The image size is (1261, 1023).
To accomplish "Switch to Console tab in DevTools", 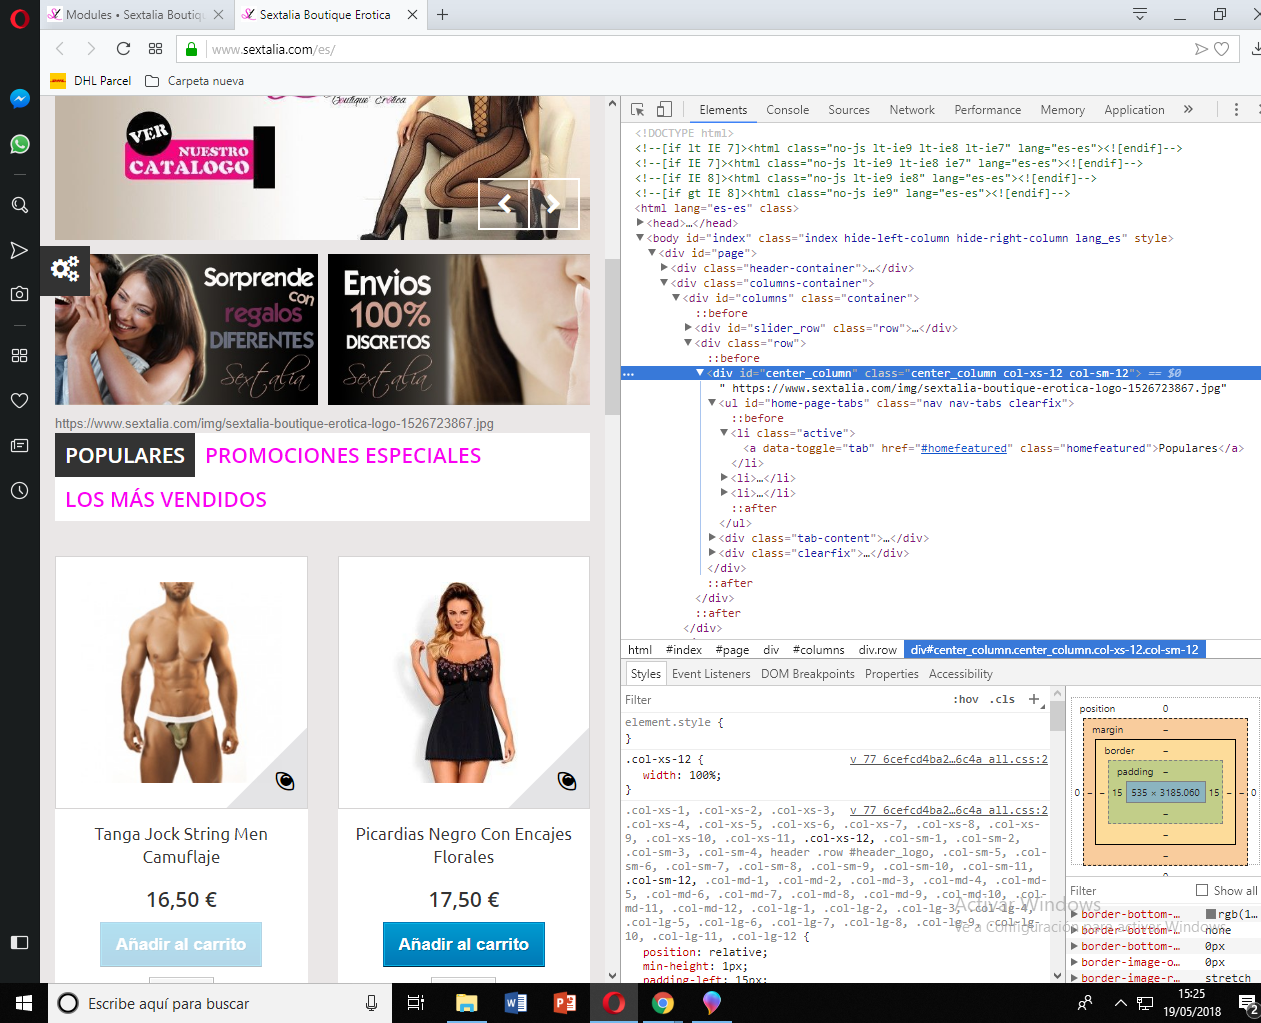I will coord(787,110).
